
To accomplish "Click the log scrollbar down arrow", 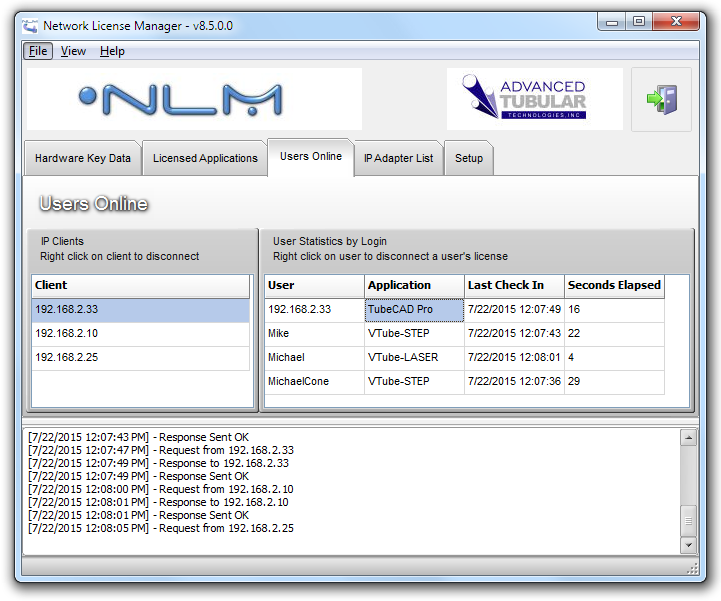I will (x=688, y=544).
